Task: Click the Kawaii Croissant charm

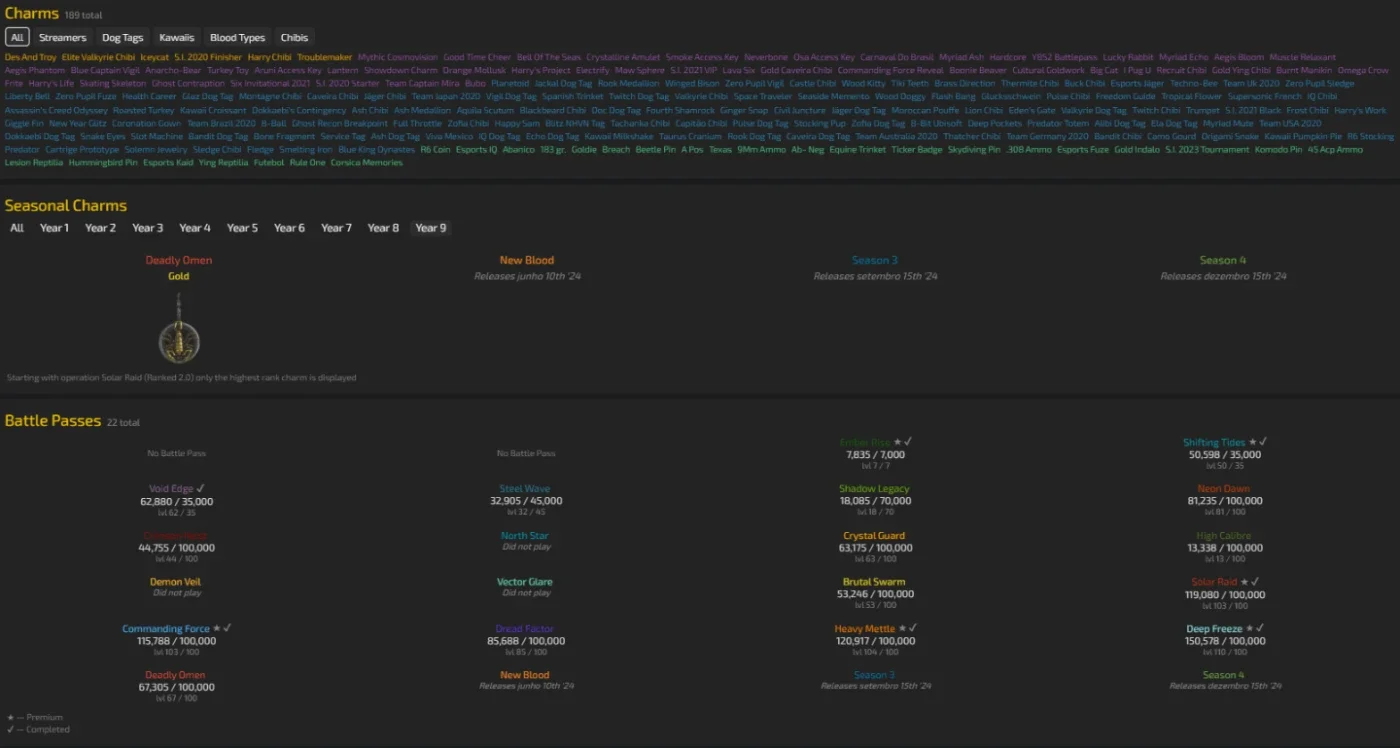Action: point(213,110)
